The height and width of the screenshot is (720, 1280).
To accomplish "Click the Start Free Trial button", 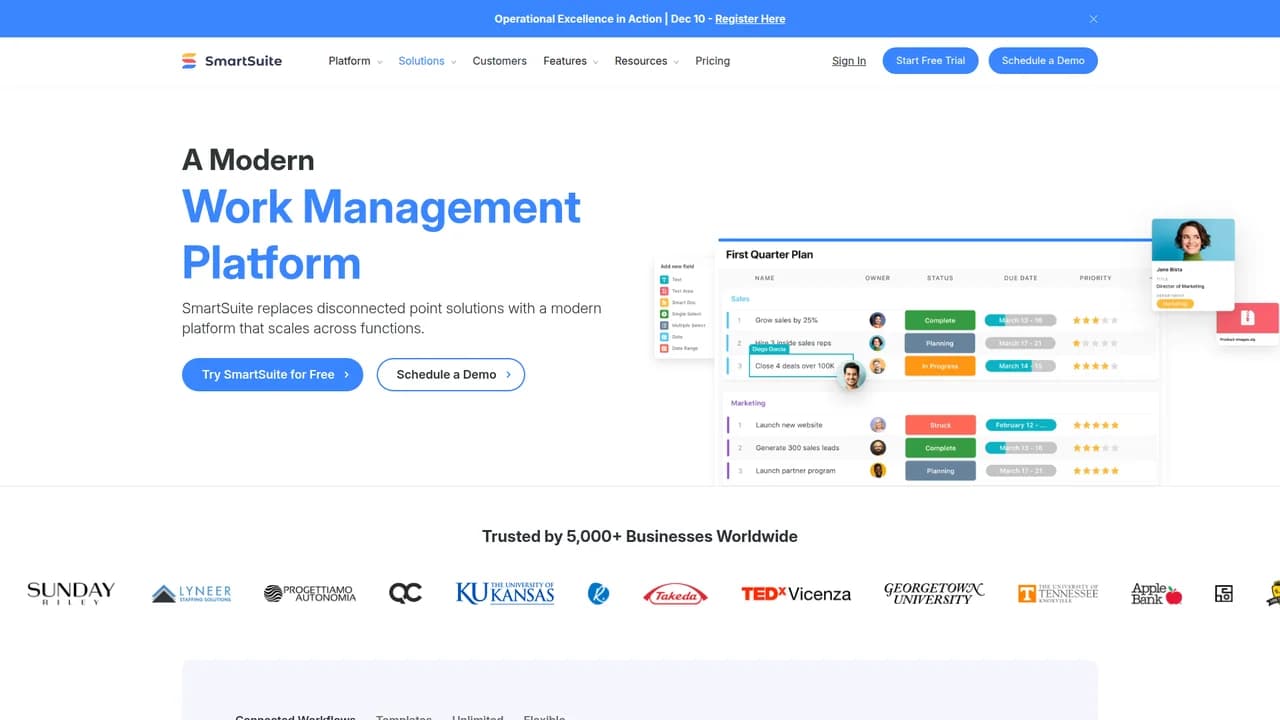I will point(931,61).
